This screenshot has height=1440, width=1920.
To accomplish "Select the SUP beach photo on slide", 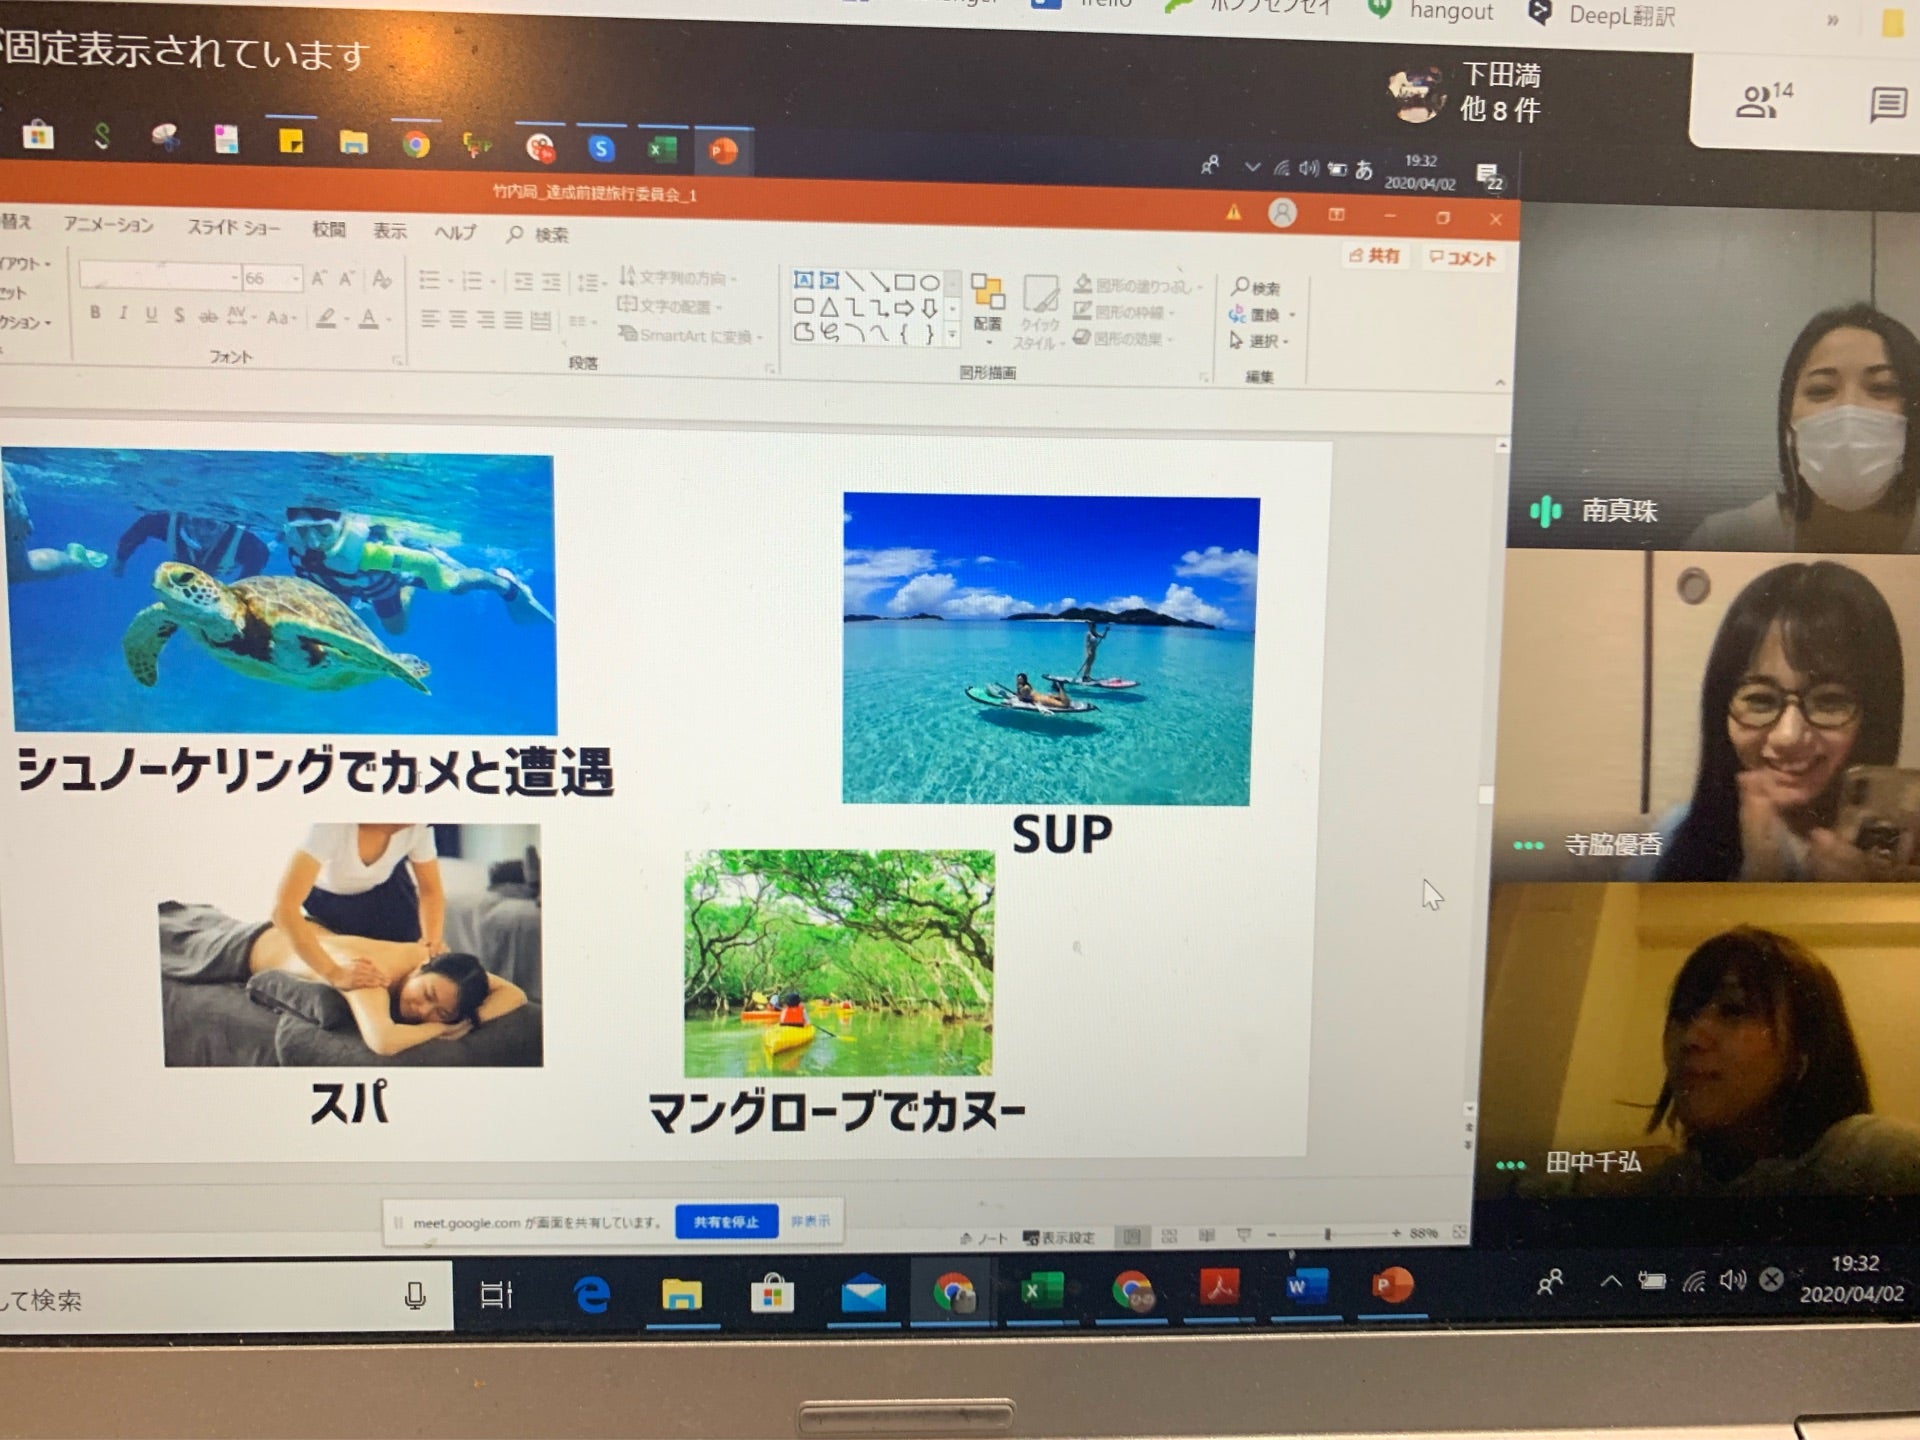I will pyautogui.click(x=1049, y=649).
